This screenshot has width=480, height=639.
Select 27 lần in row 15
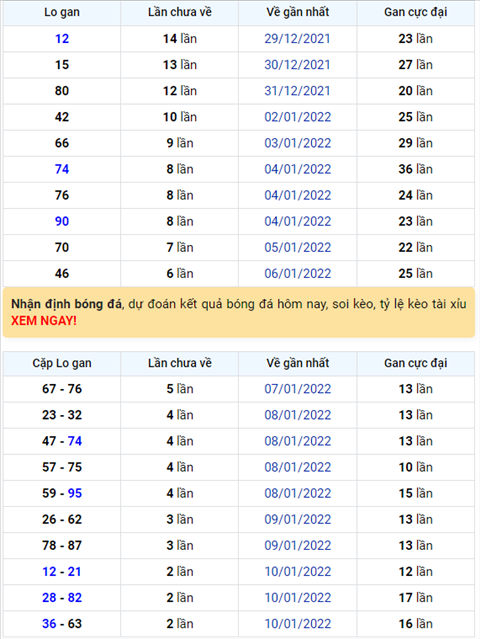tap(416, 65)
